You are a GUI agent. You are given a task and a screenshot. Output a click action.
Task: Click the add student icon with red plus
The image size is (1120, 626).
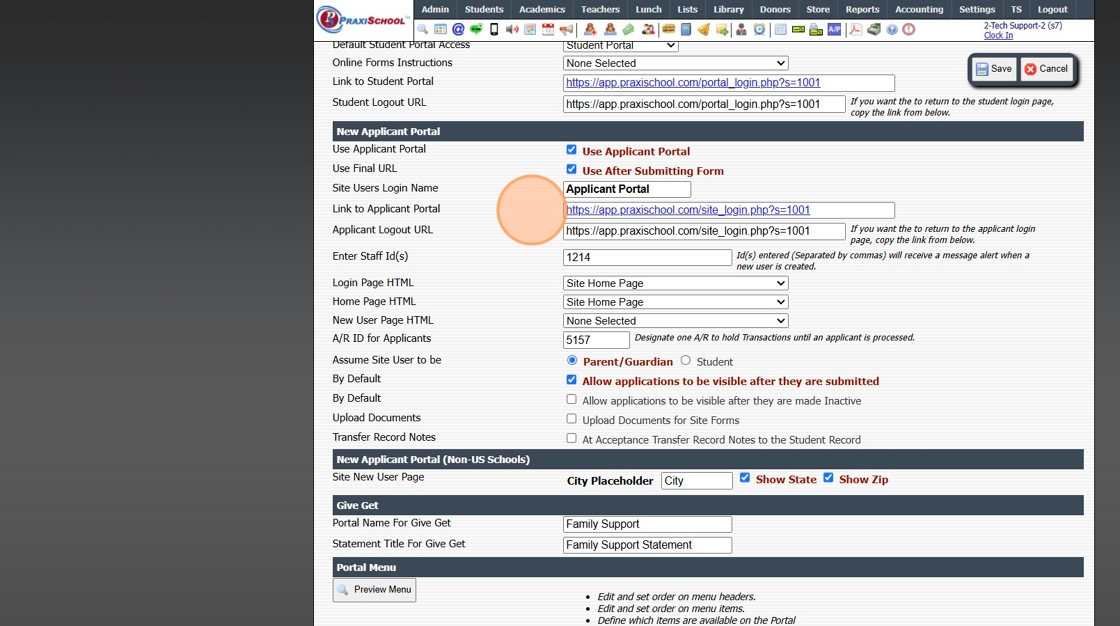click(591, 29)
